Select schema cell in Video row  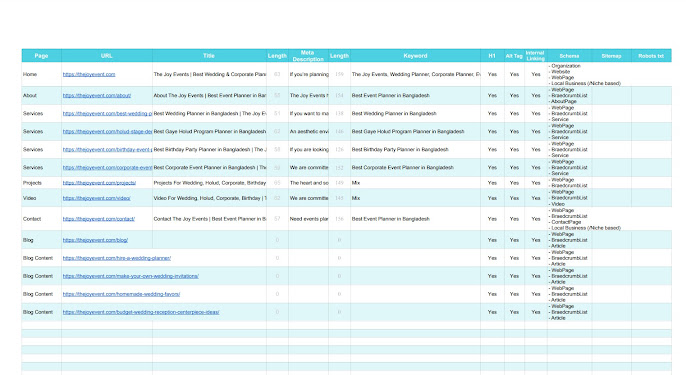pyautogui.click(x=569, y=198)
